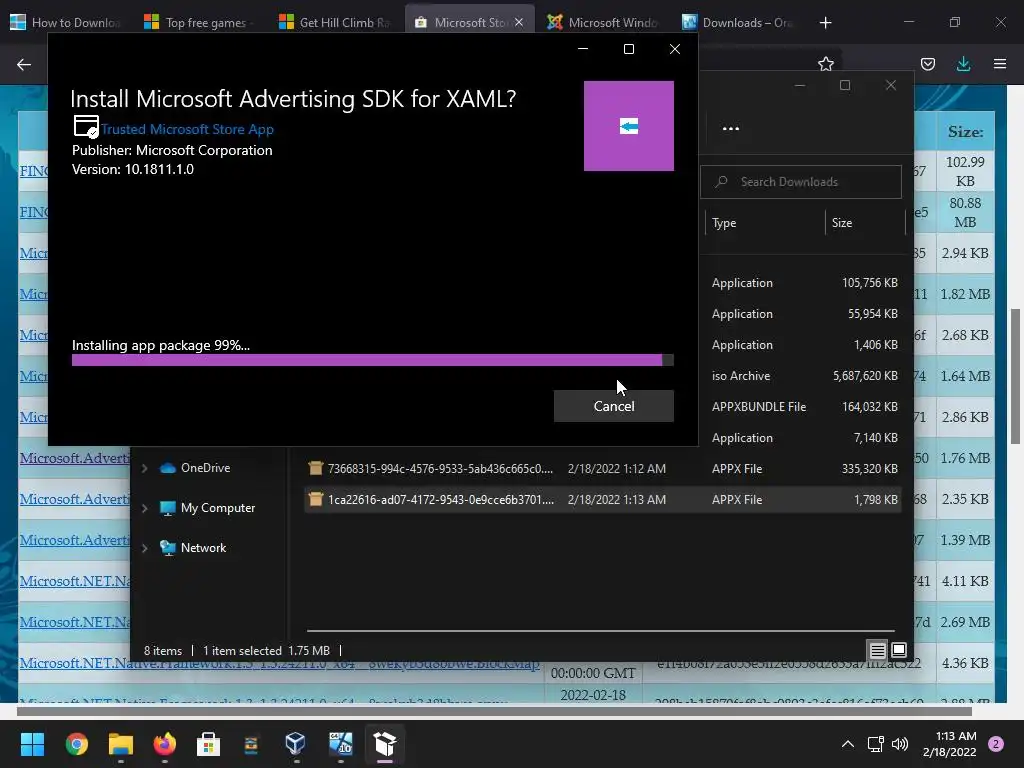Launch Chrome from taskbar
This screenshot has width=1024, height=768.
pos(76,744)
